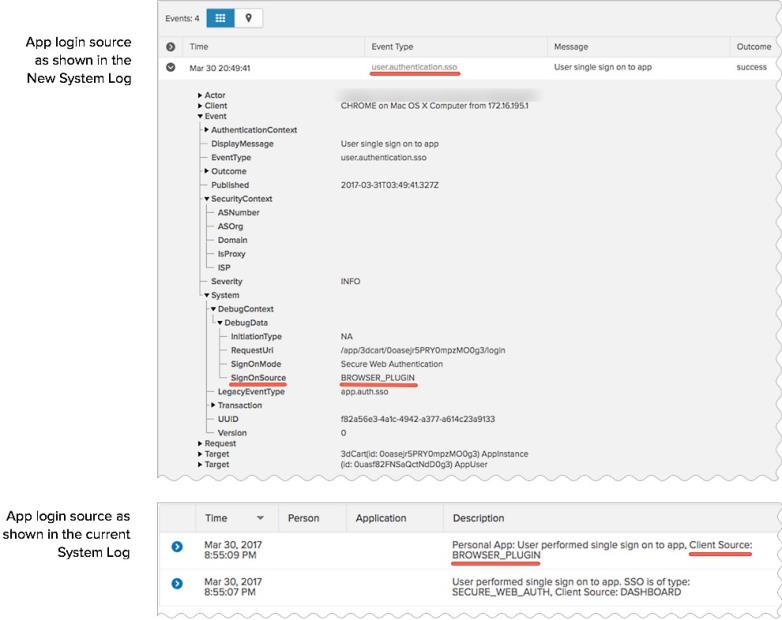The width and height of the screenshot is (782, 620).
Task: Expand all events using header arrow icon
Action: pyautogui.click(x=171, y=47)
